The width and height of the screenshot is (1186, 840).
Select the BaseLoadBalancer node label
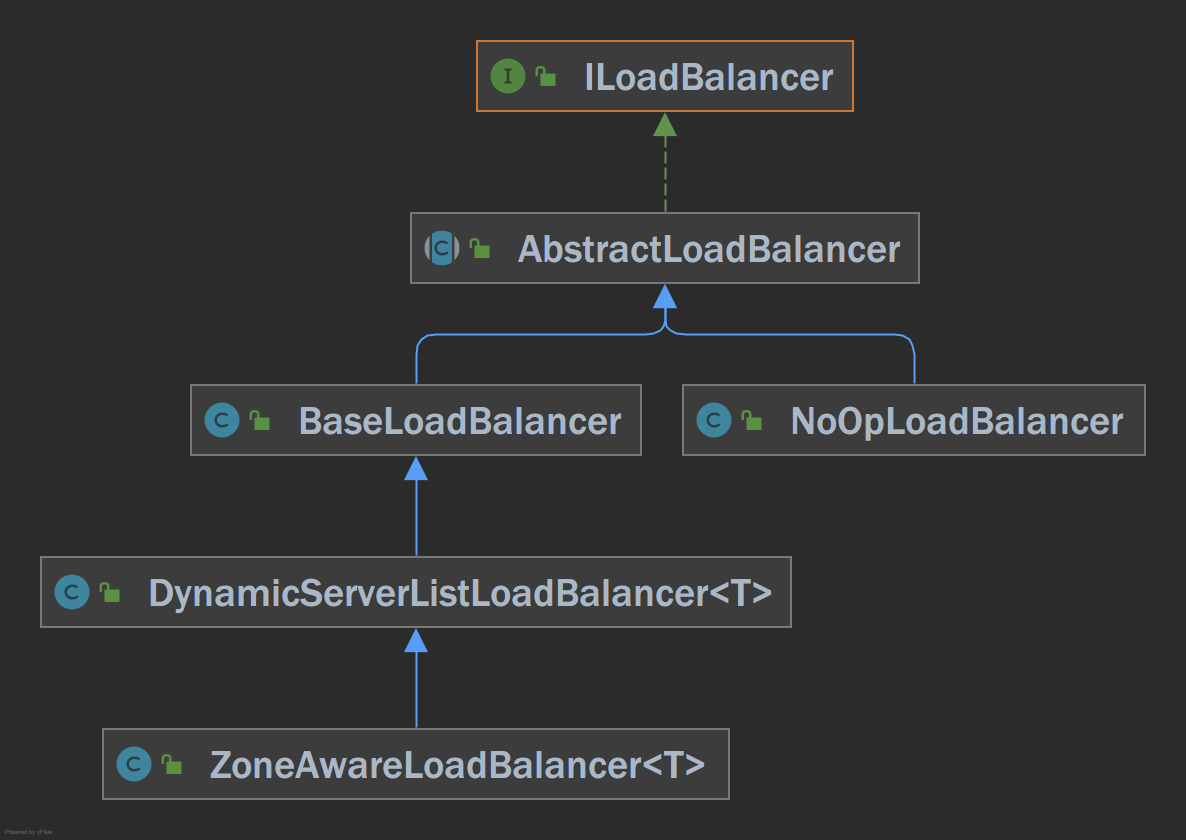pyautogui.click(x=460, y=421)
